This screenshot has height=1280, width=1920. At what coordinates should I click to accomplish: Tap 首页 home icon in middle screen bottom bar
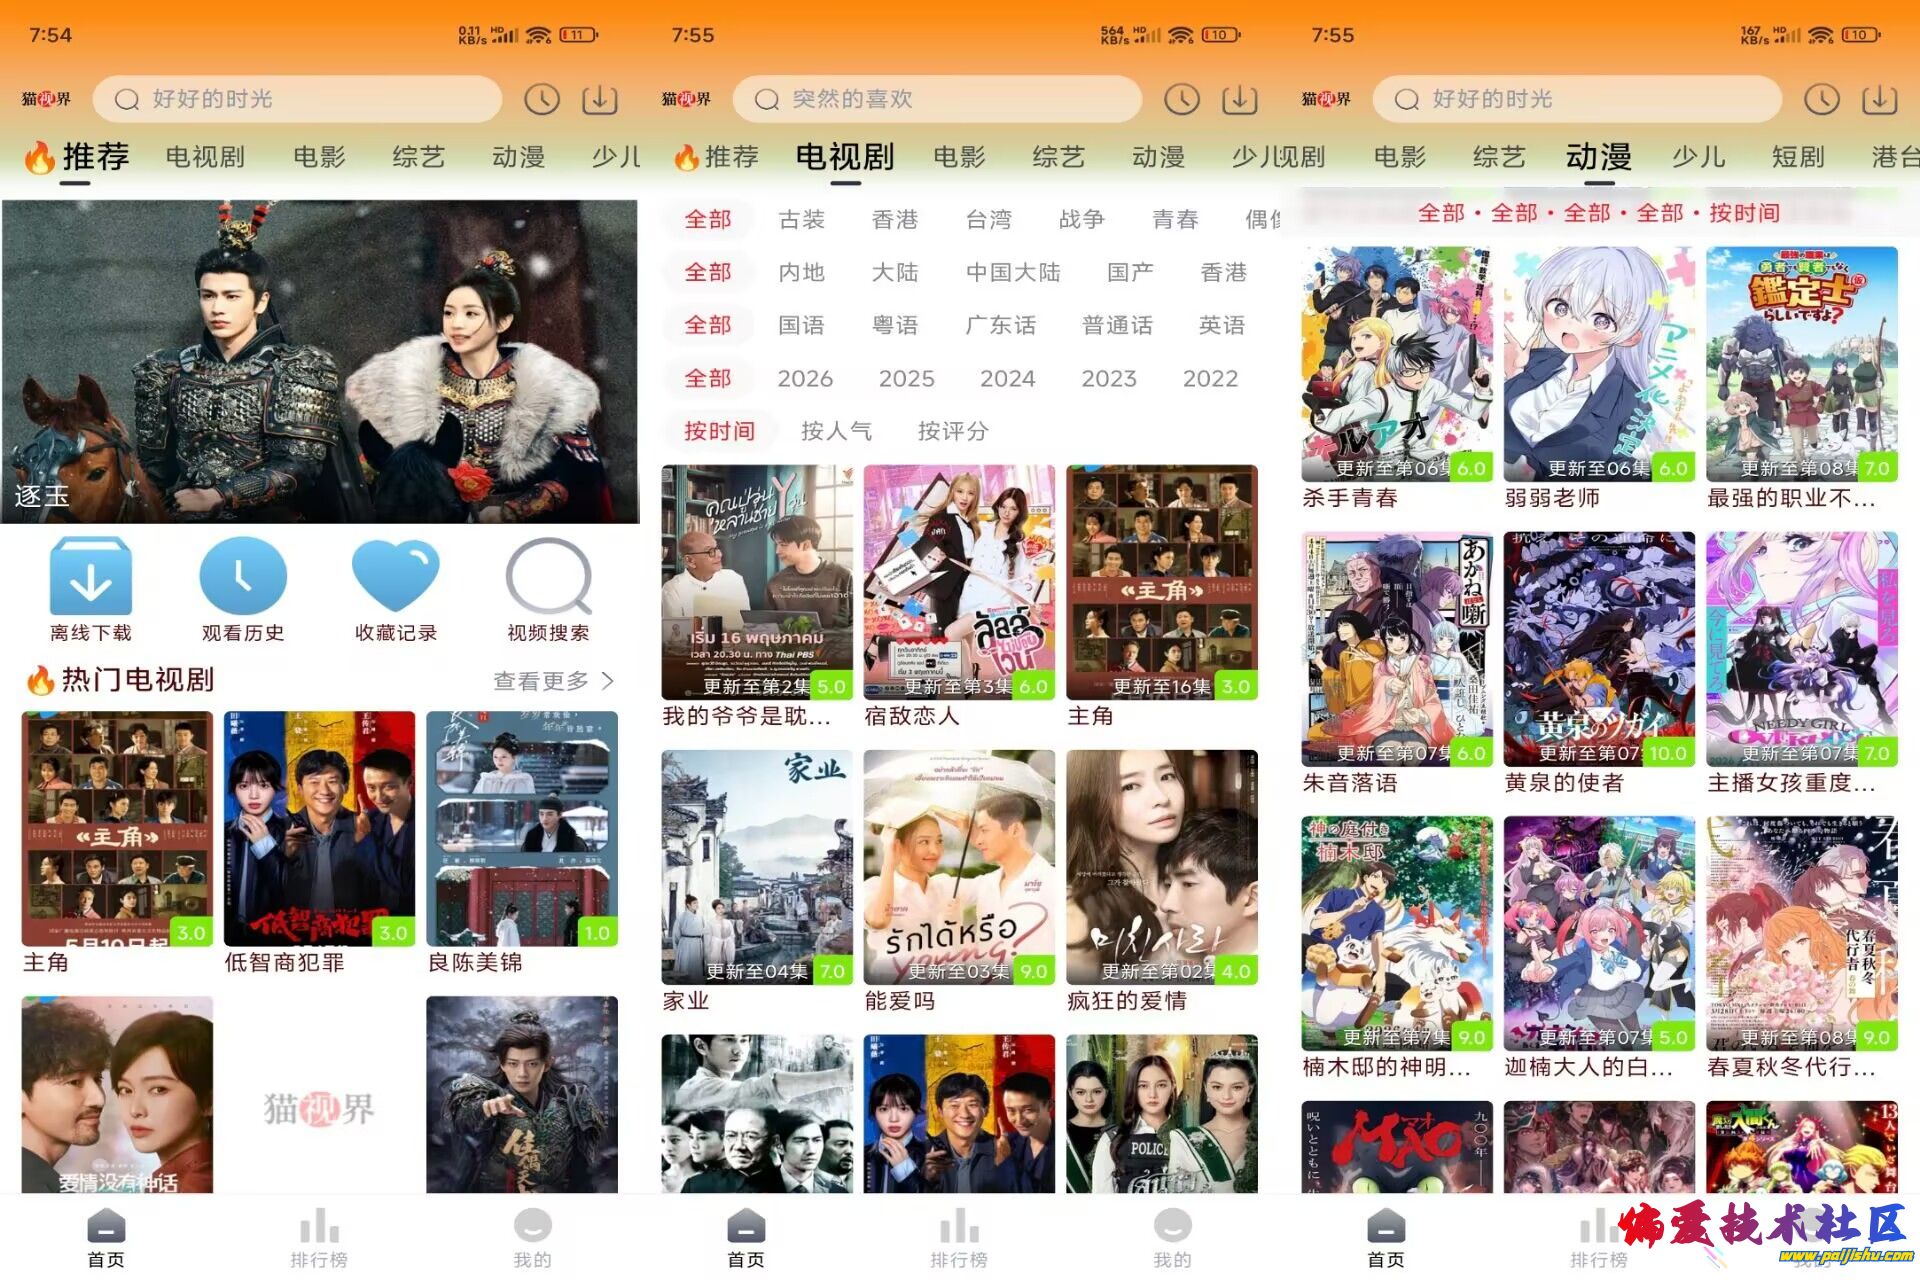pos(746,1226)
